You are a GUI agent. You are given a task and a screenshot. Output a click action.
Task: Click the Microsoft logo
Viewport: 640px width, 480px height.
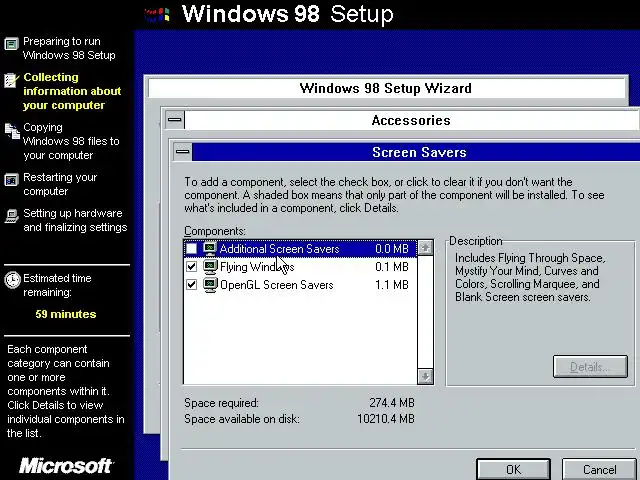[x=67, y=465]
